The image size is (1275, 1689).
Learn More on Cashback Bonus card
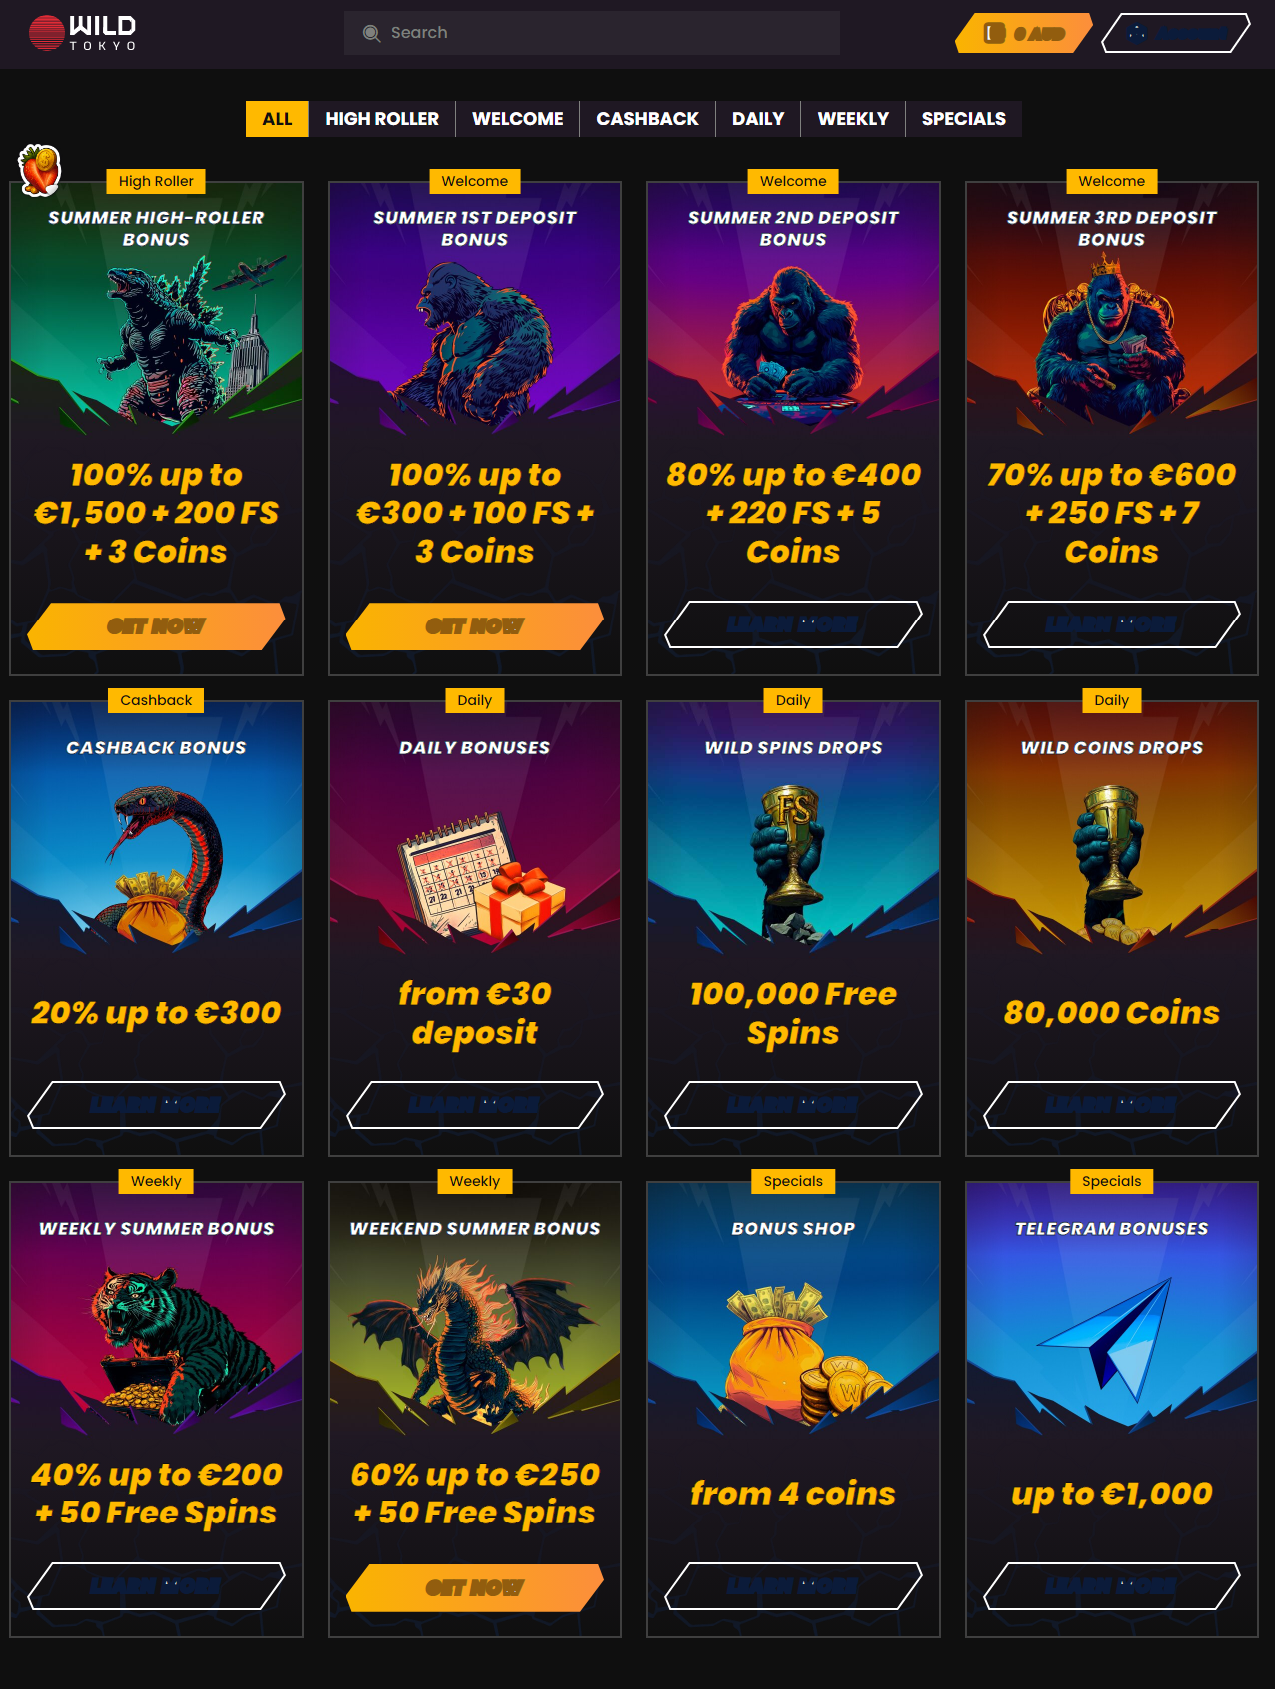[156, 1105]
